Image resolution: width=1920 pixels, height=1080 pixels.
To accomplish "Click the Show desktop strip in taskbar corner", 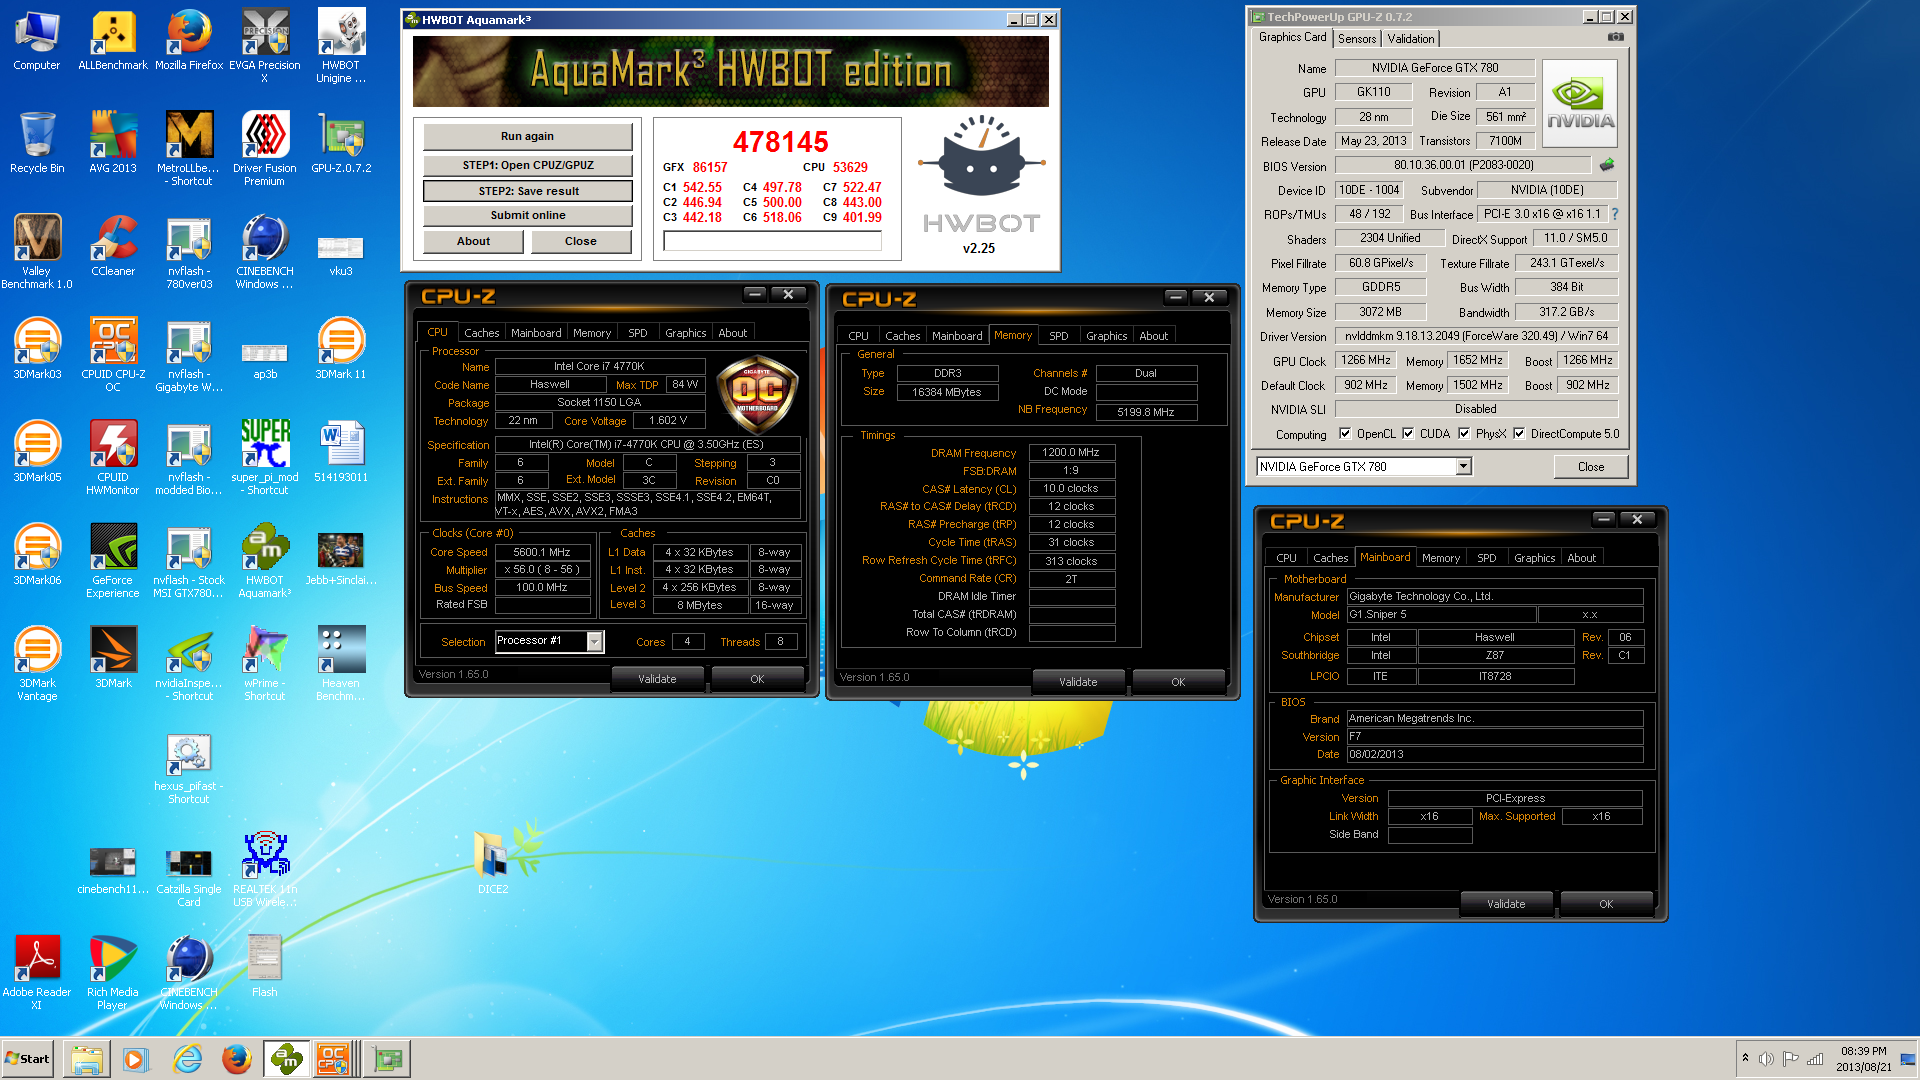I will pos(1909,1059).
